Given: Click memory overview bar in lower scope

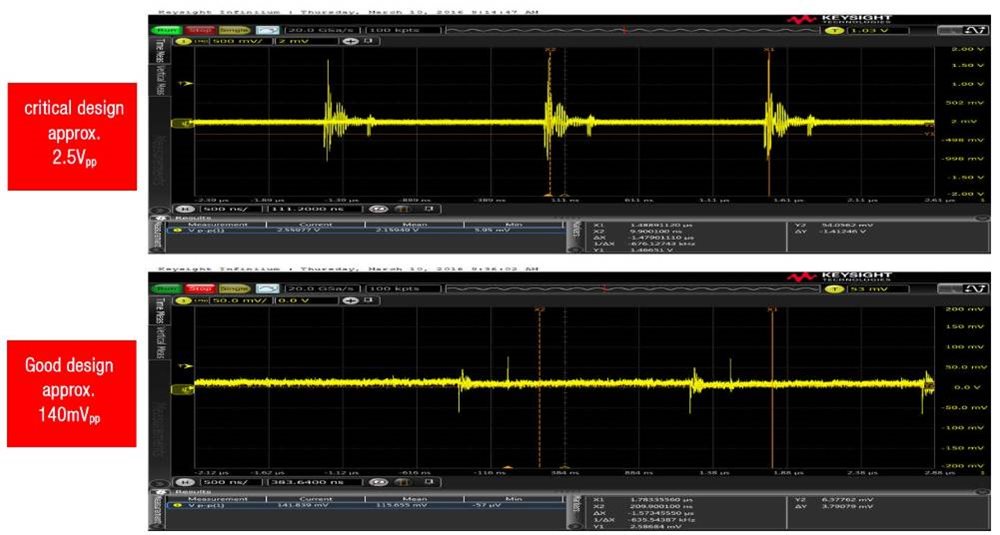Looking at the screenshot, I should tap(631, 289).
